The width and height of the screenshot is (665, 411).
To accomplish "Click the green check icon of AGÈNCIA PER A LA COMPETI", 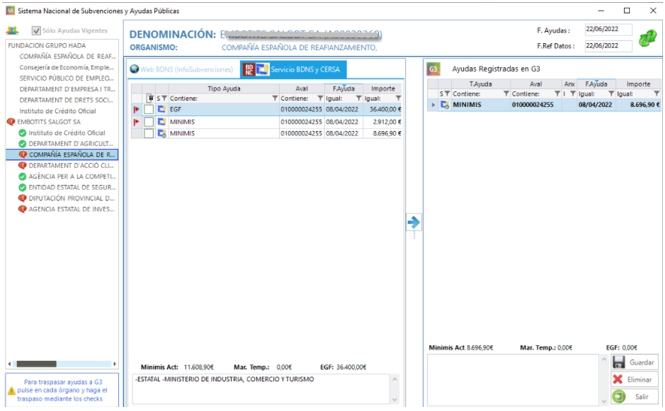I will pos(22,176).
